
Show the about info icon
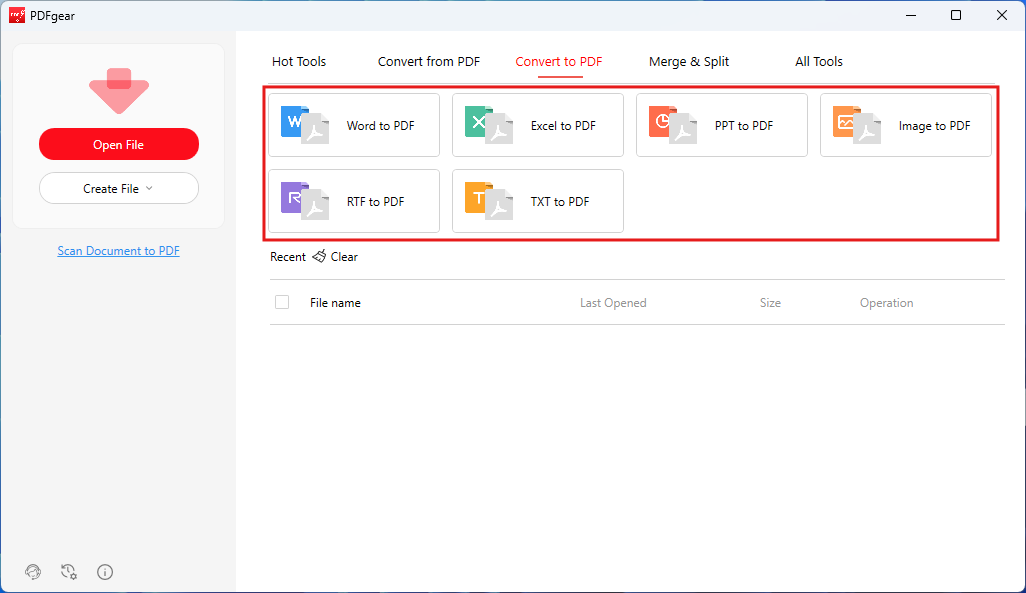click(x=105, y=572)
